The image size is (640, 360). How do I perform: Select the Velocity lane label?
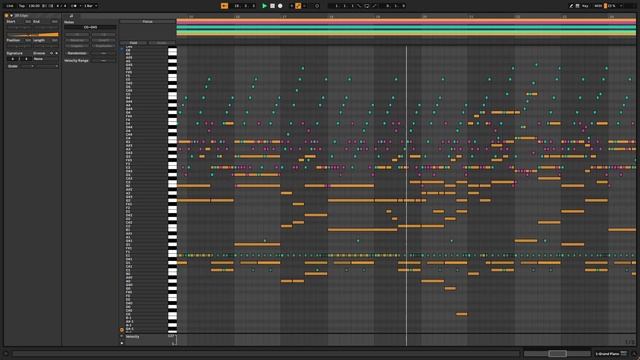tap(133, 337)
